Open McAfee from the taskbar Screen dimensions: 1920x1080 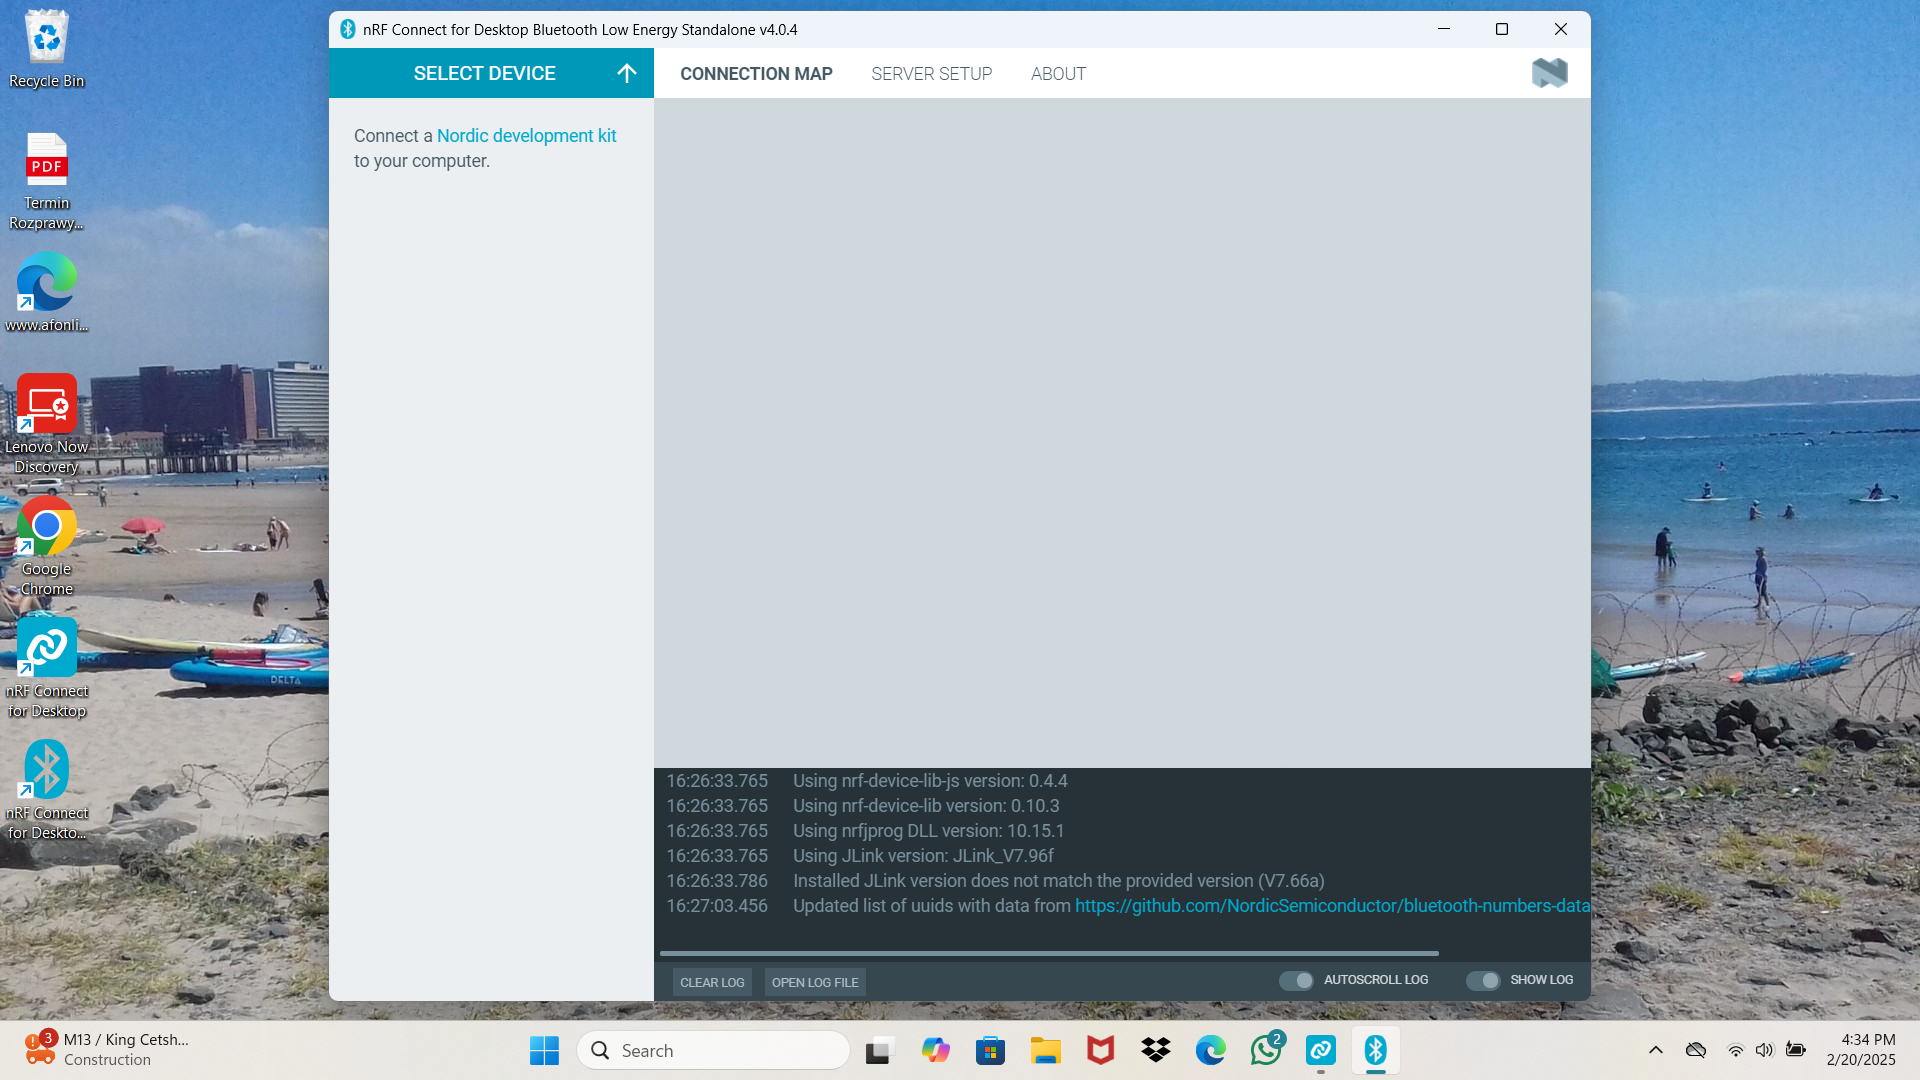pos(1100,1050)
